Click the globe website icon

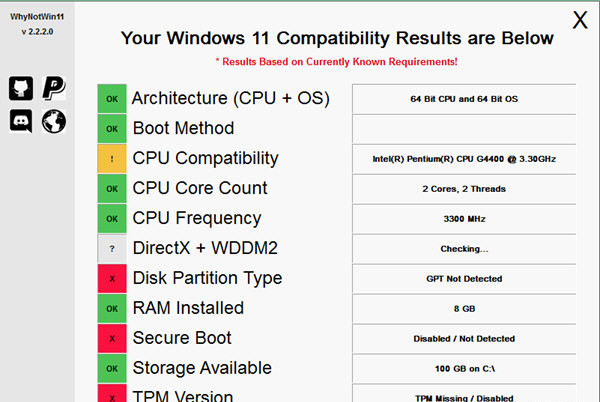[x=53, y=122]
